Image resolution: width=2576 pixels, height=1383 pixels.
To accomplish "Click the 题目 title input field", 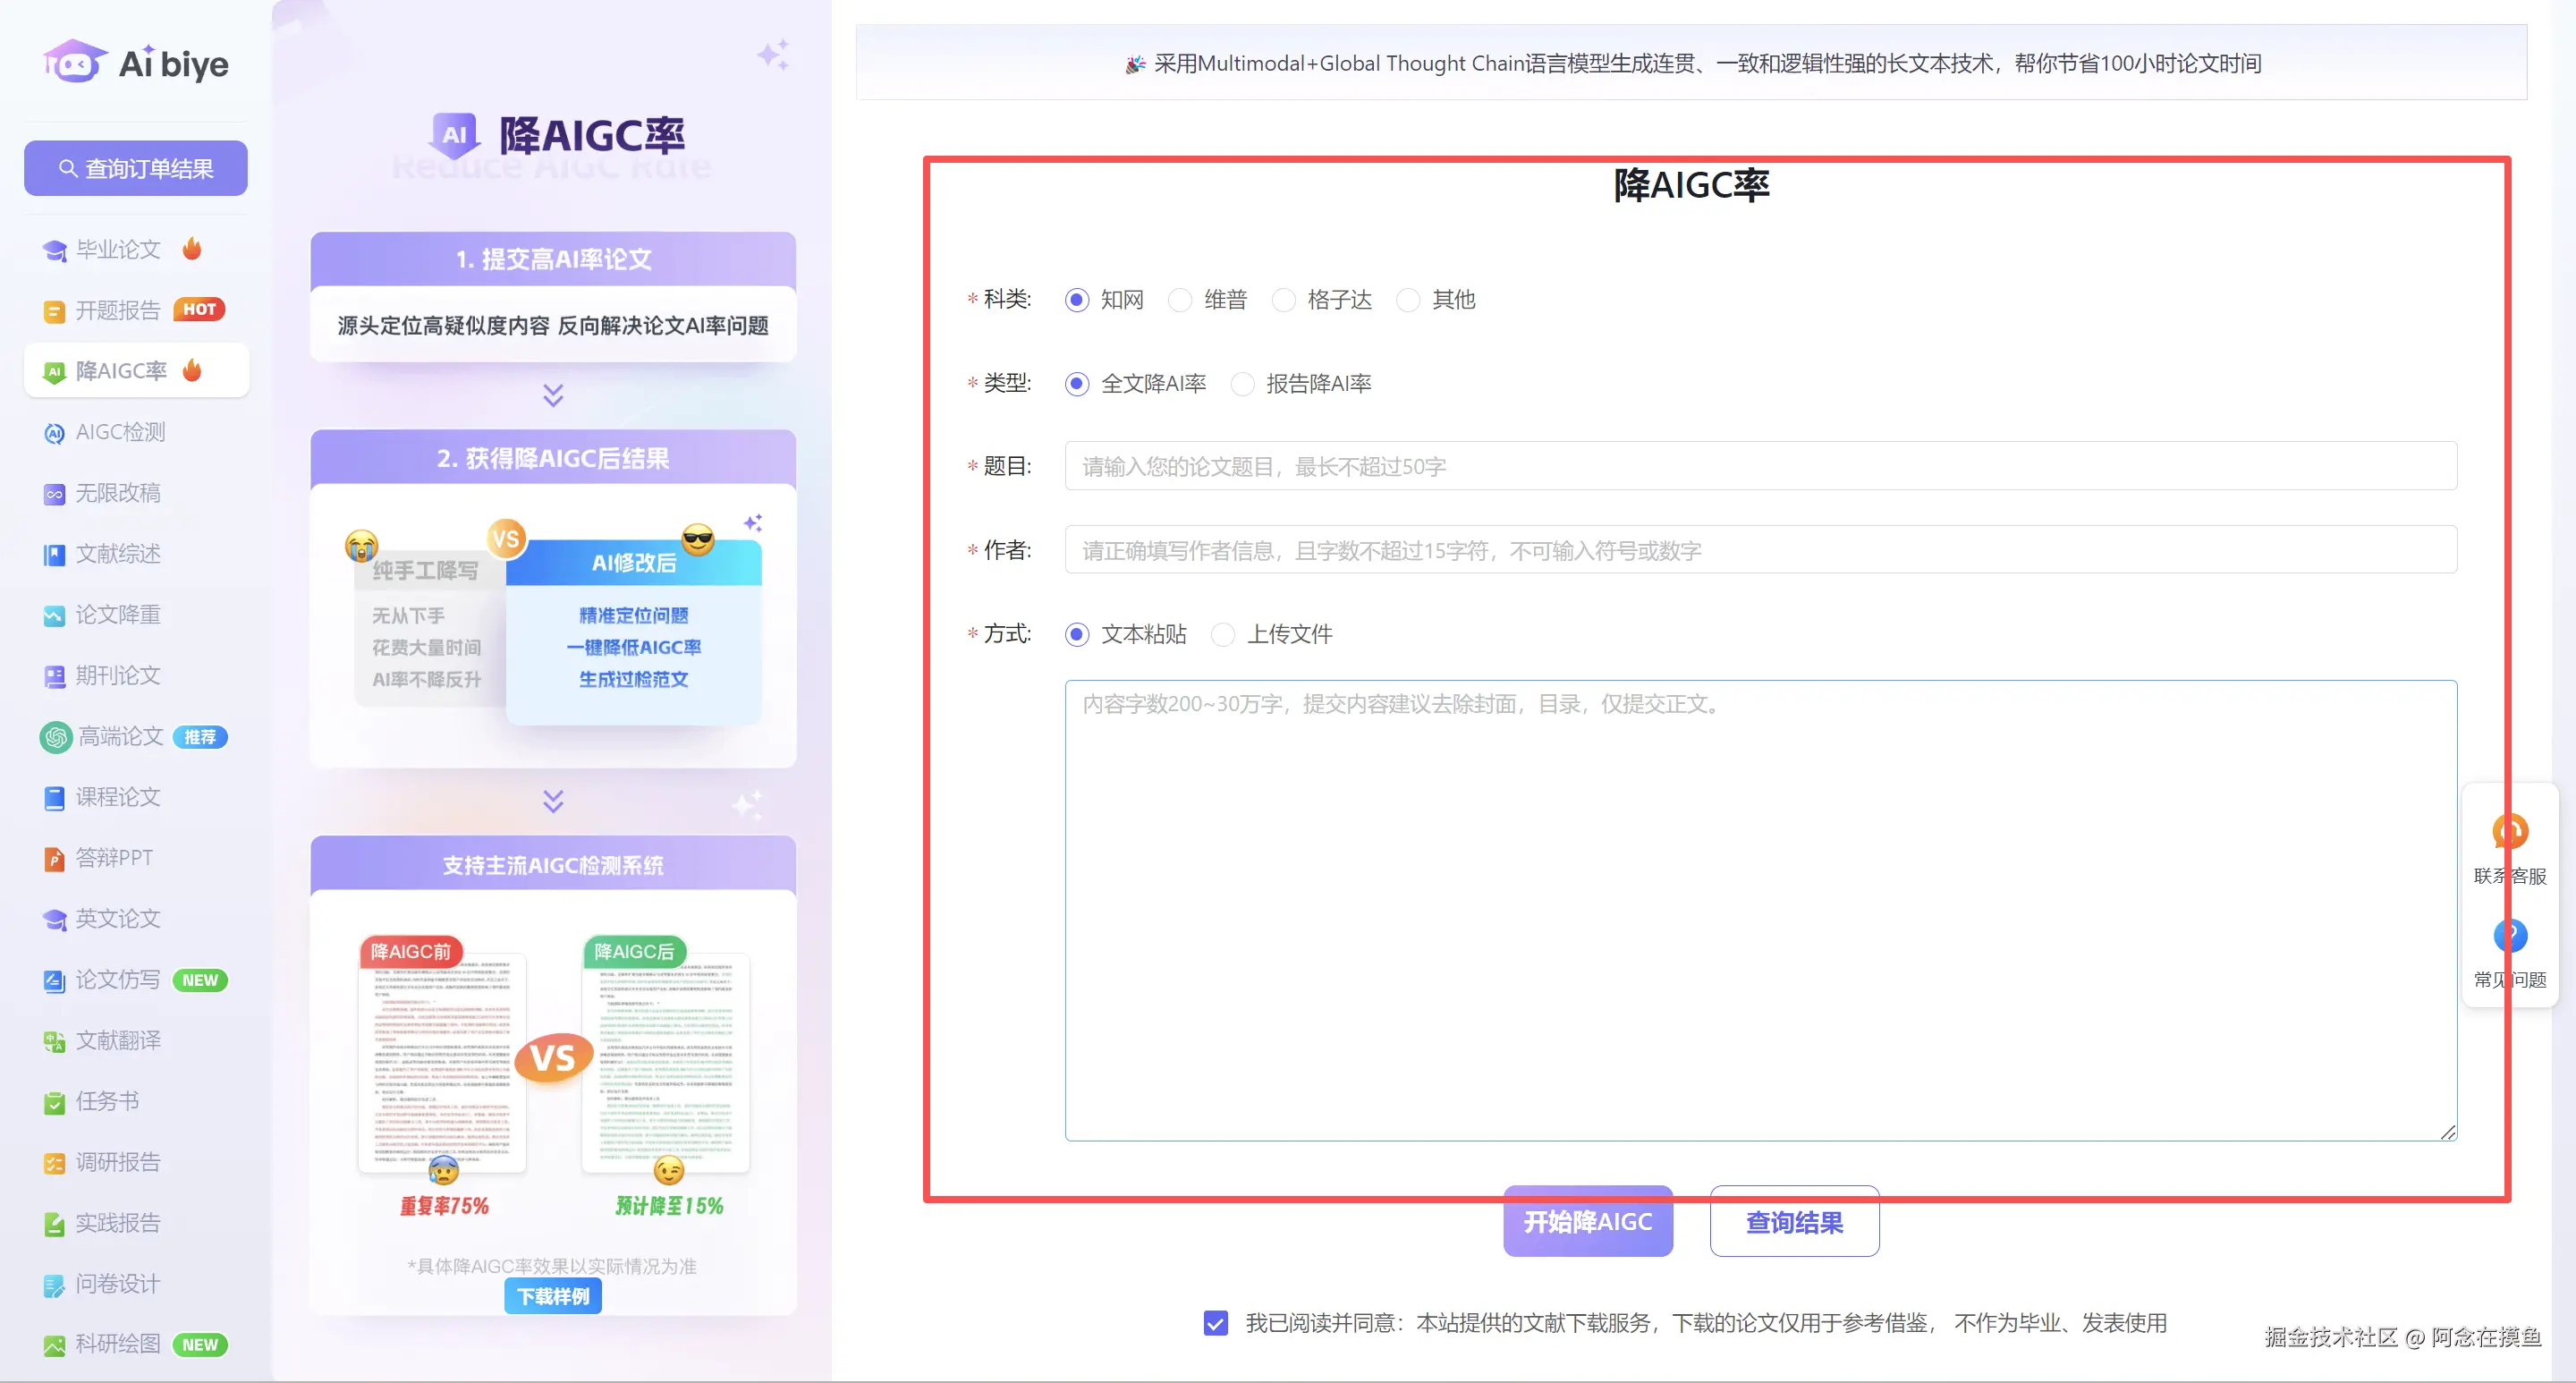I will [x=1760, y=466].
